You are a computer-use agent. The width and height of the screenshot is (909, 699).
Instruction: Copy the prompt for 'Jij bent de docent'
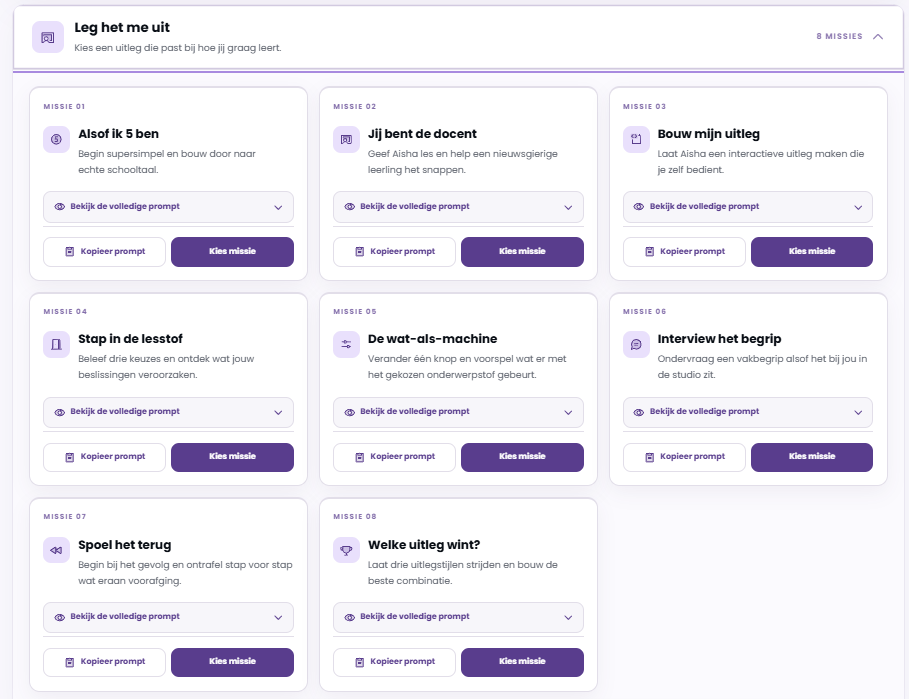click(x=394, y=252)
